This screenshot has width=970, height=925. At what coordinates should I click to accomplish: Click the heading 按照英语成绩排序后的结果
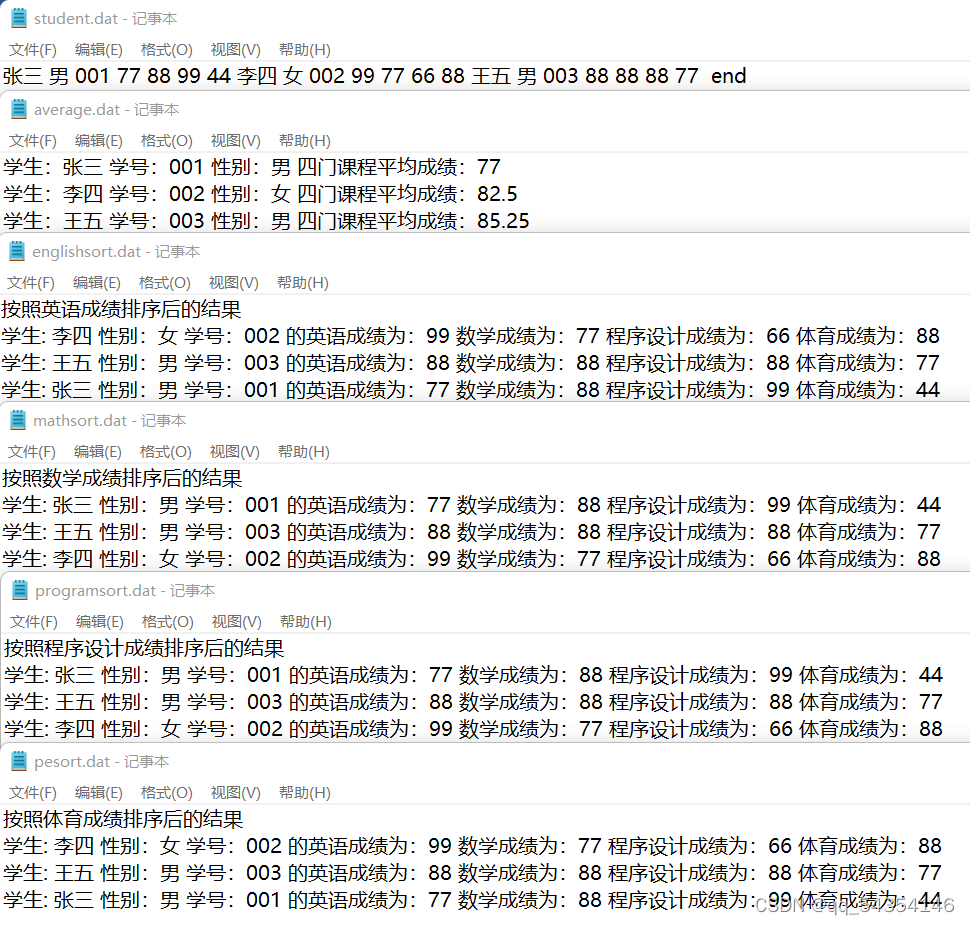point(121,309)
